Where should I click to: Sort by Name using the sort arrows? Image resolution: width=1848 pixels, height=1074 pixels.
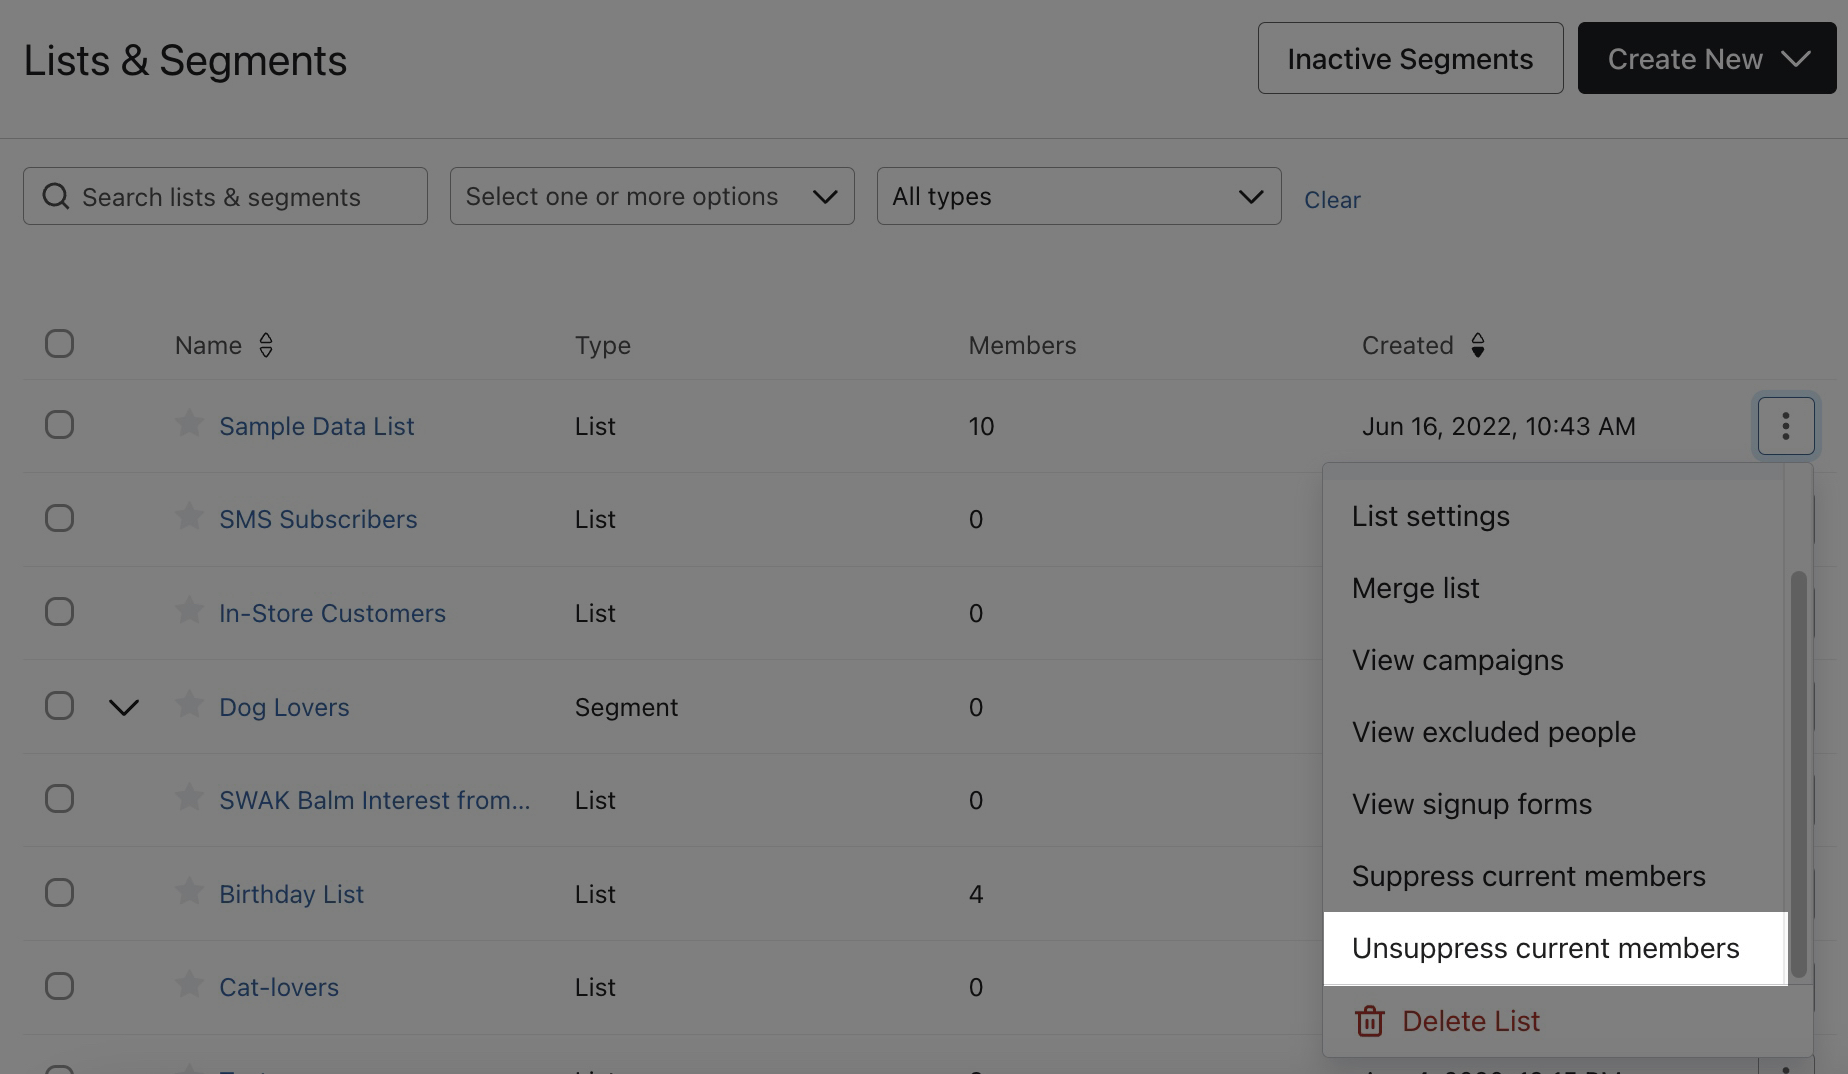point(266,345)
